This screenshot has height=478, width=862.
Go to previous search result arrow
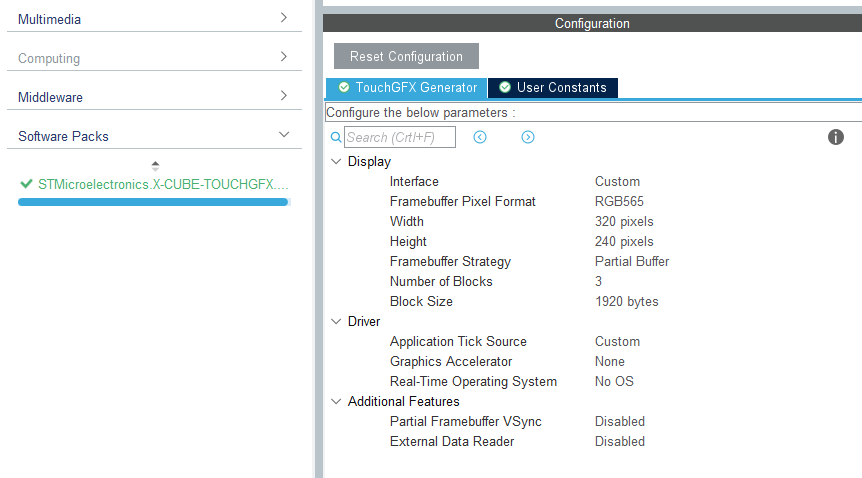[x=480, y=137]
